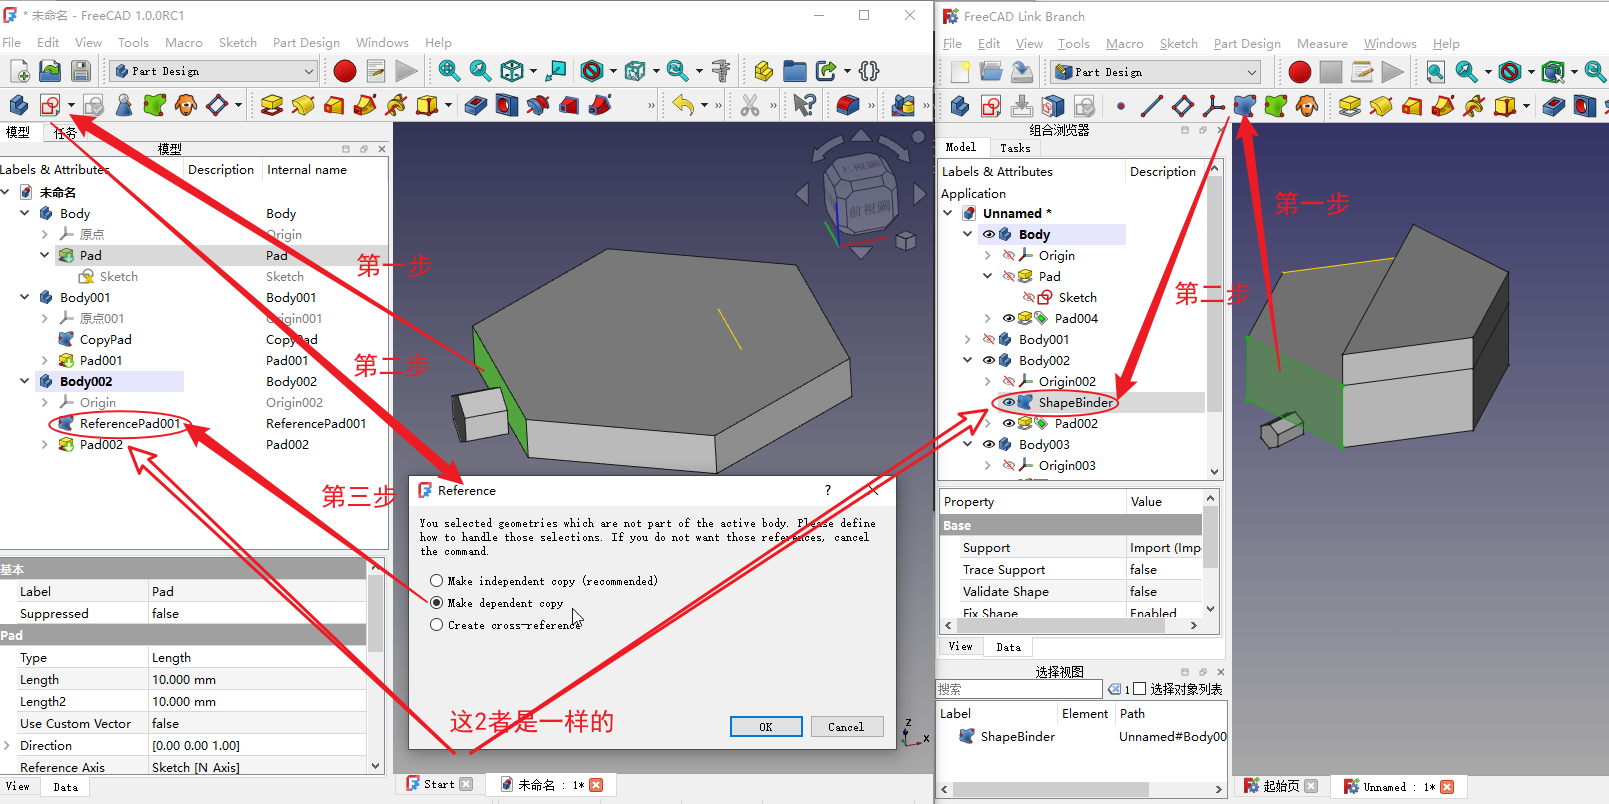Click Datum line icon in Link Branch toolbar
The image size is (1609, 804).
[x=1152, y=105]
